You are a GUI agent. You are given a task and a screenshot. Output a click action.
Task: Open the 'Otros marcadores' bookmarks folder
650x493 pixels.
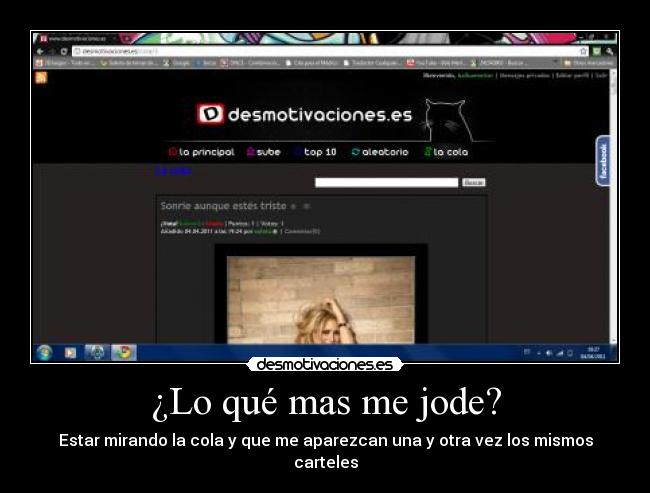(588, 63)
